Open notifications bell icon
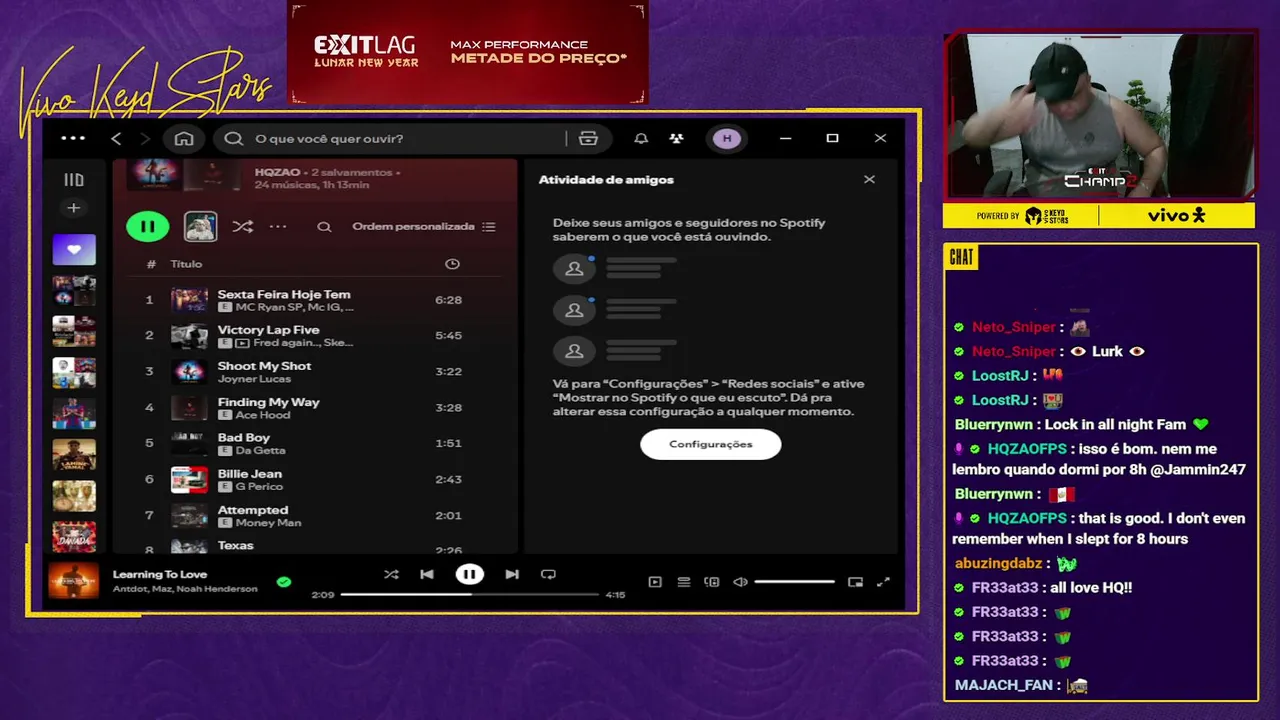The image size is (1280, 720). tap(641, 138)
